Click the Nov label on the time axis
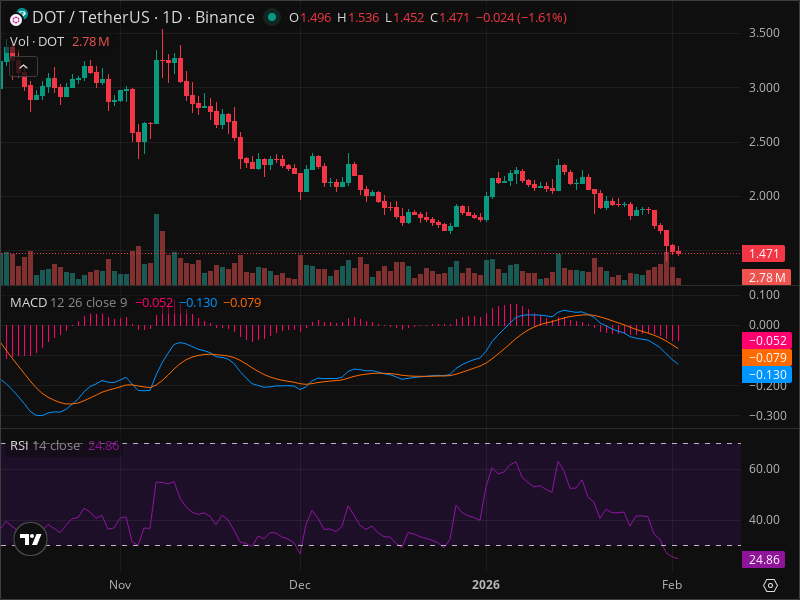Screen dimensions: 800x600 click(x=120, y=585)
